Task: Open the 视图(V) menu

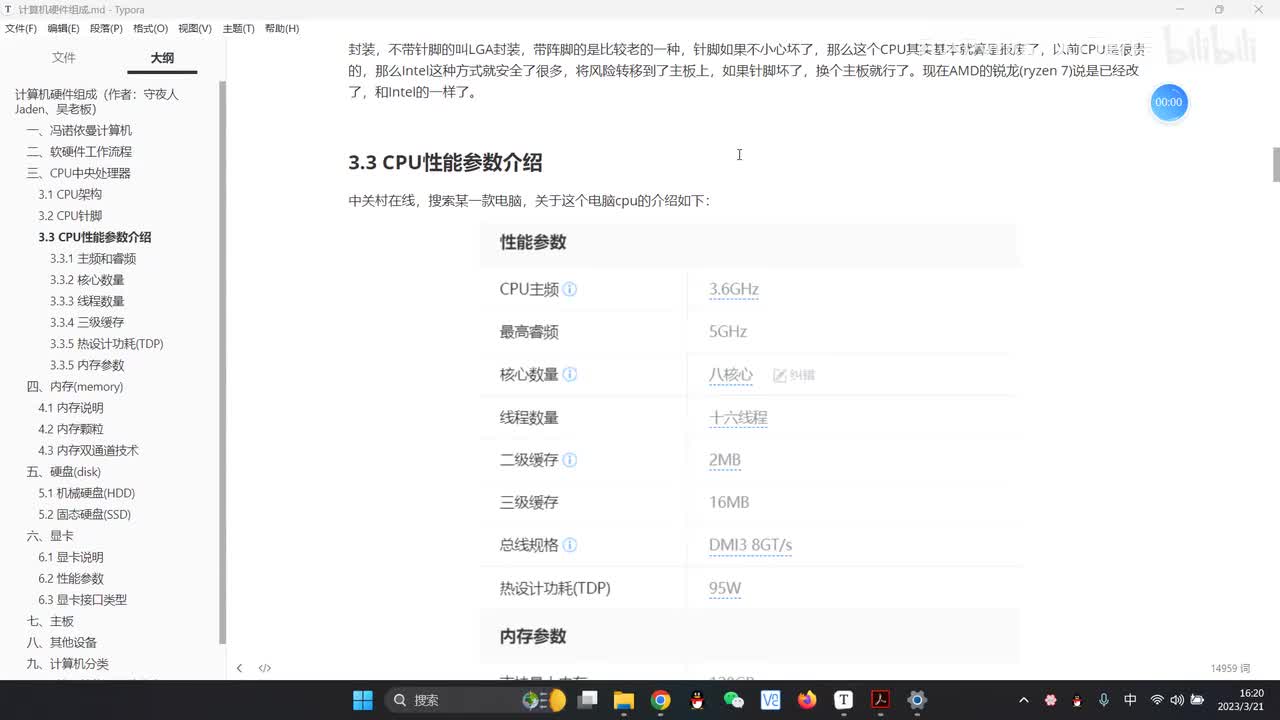Action: (194, 28)
